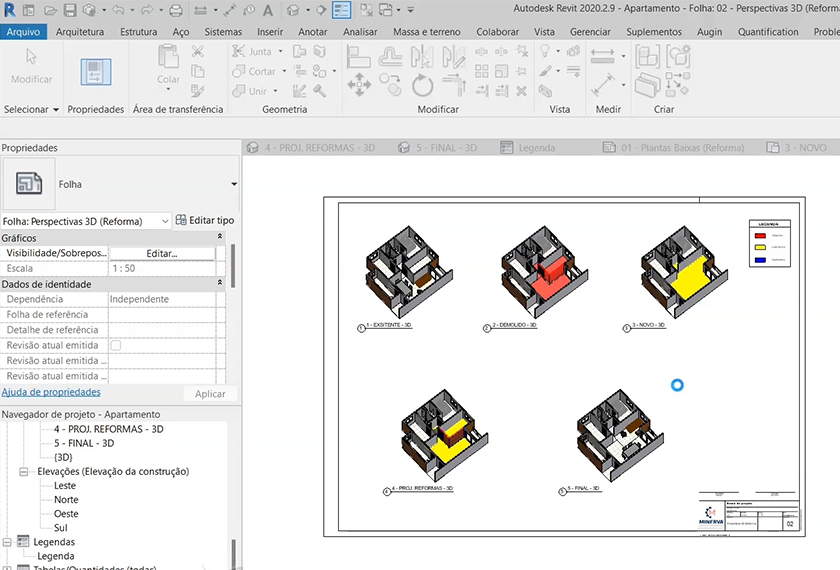This screenshot has width=840, height=570.
Task: Toggle the Revisão atual emitida checkbox
Action: 115,345
